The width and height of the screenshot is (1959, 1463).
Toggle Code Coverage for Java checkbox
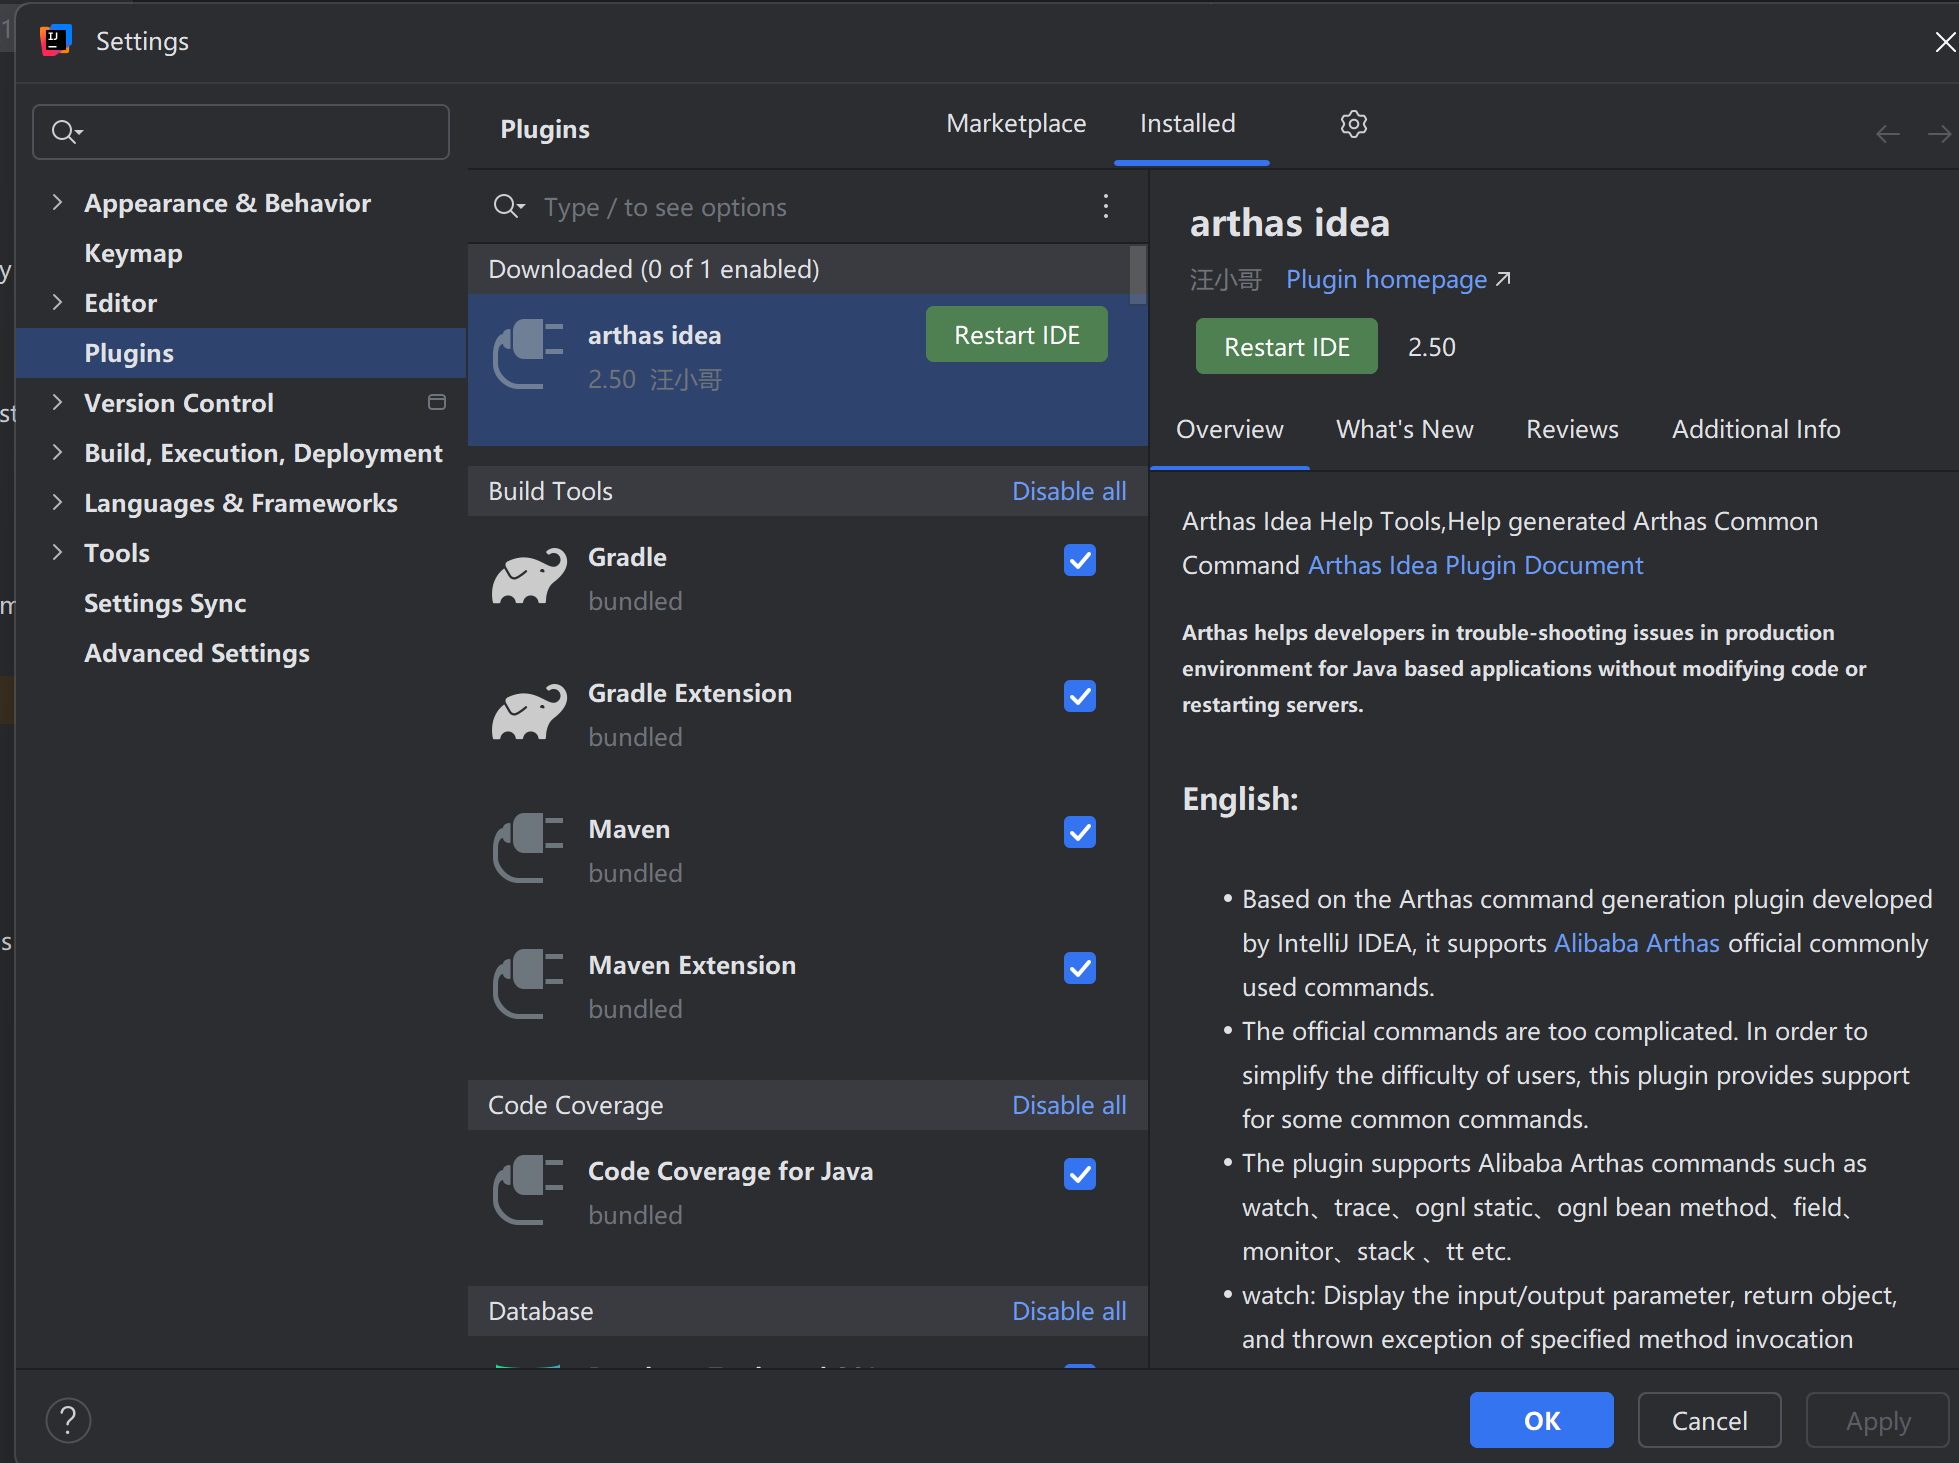tap(1079, 1174)
